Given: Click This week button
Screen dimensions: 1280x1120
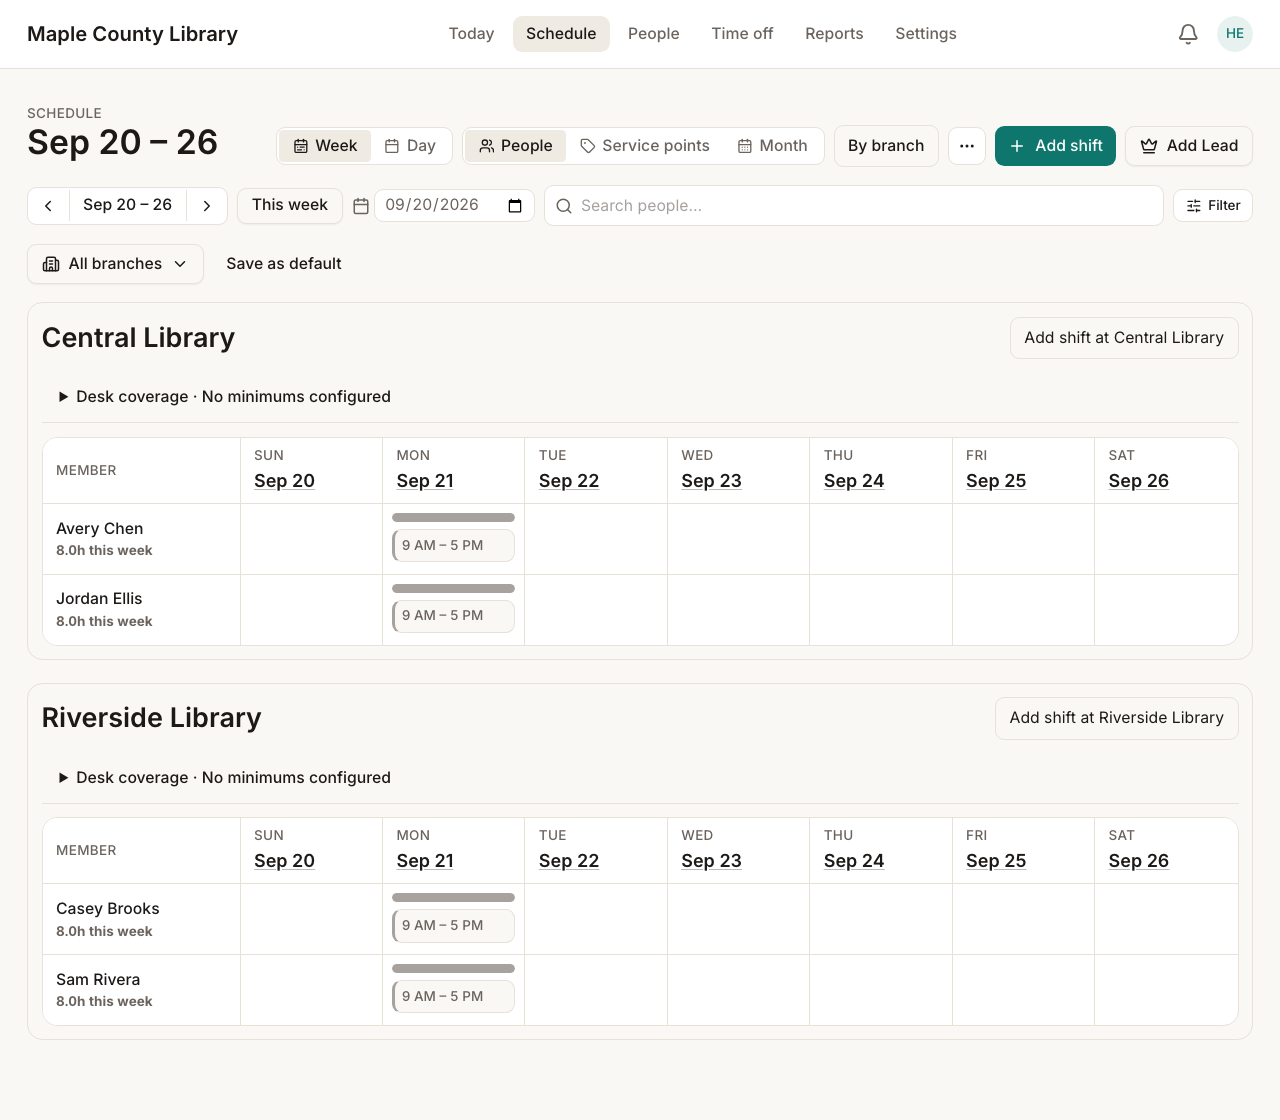Looking at the screenshot, I should click(x=290, y=205).
